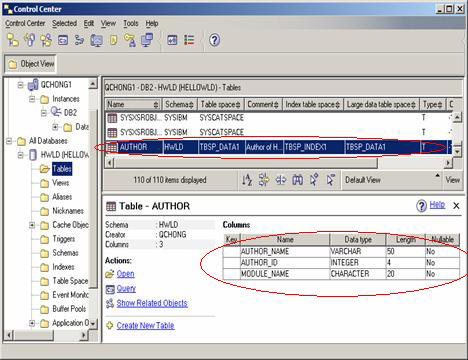
Task: Click the filter icon below table list
Action: [264, 180]
